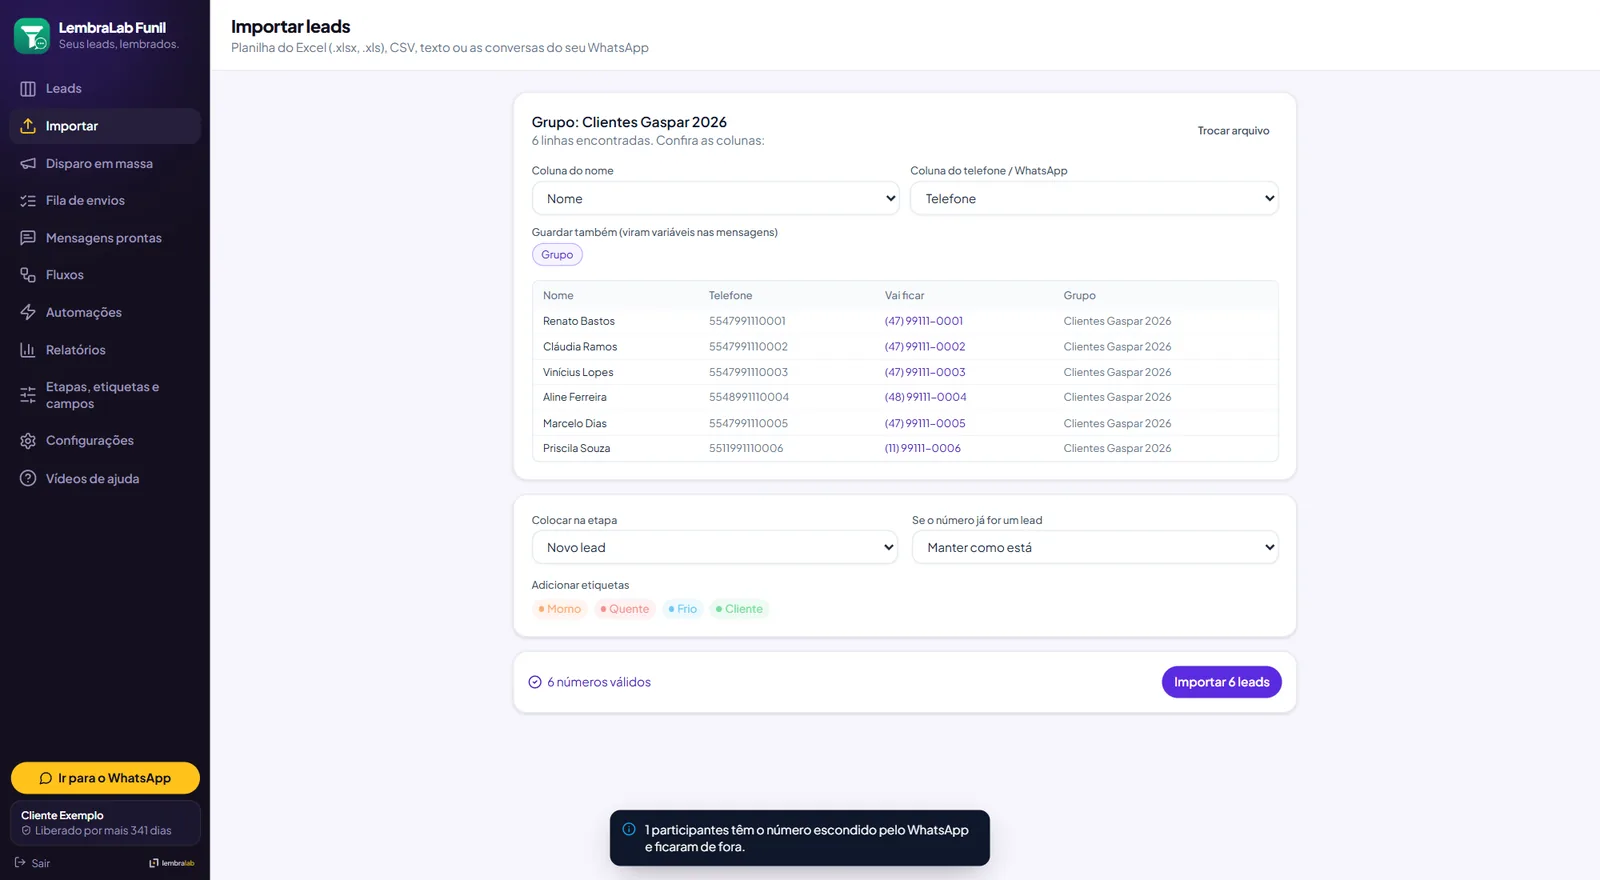Image resolution: width=1600 pixels, height=880 pixels.
Task: Click the Trocar arquivo link
Action: [1233, 131]
